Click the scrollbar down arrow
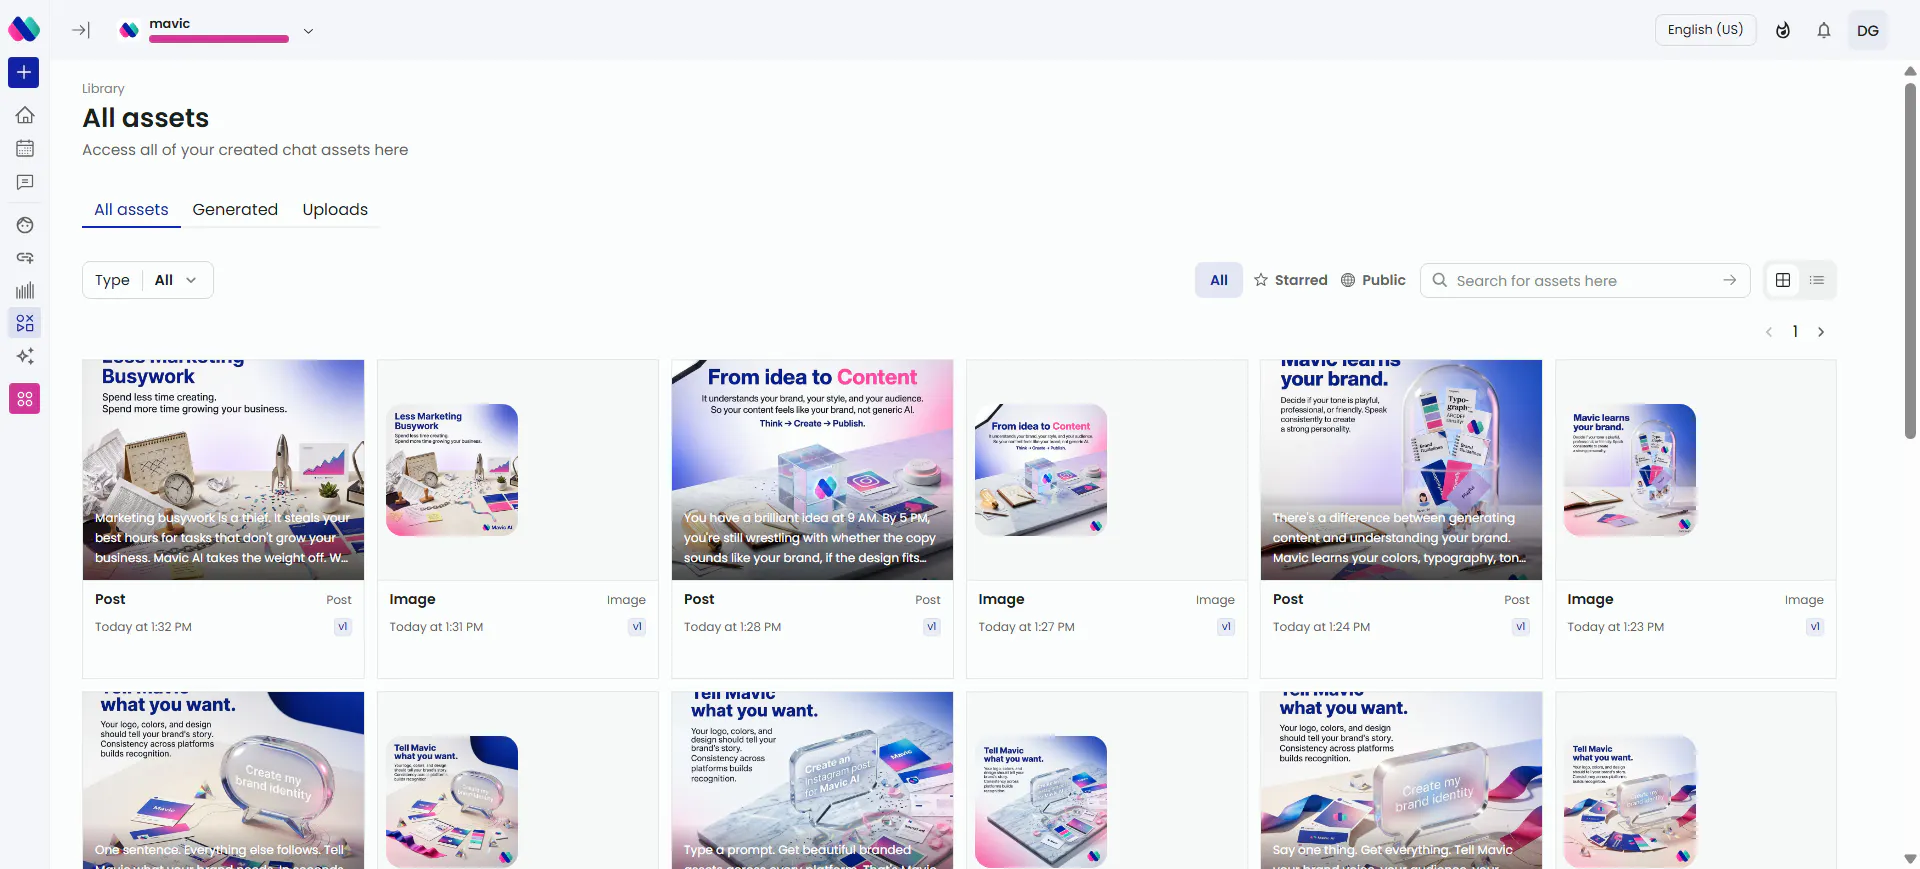 click(1910, 859)
